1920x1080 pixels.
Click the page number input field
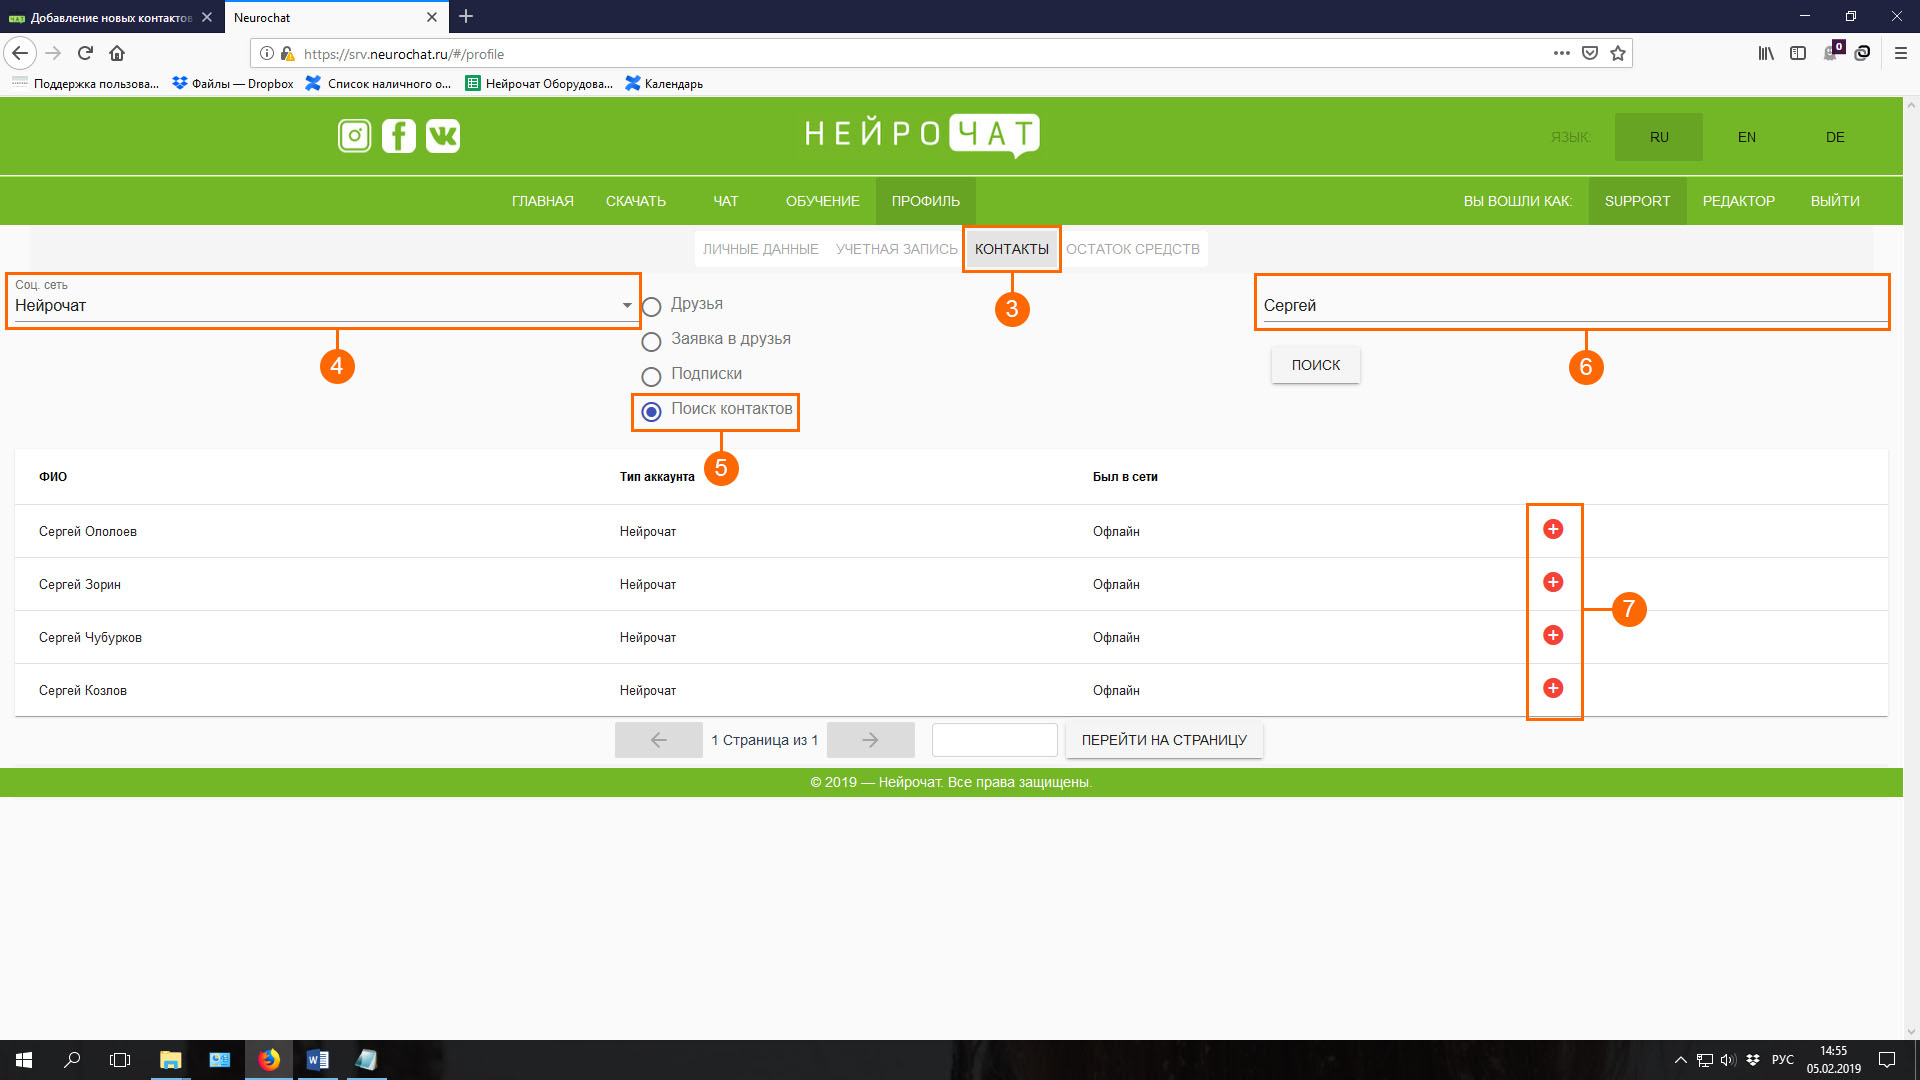(995, 740)
